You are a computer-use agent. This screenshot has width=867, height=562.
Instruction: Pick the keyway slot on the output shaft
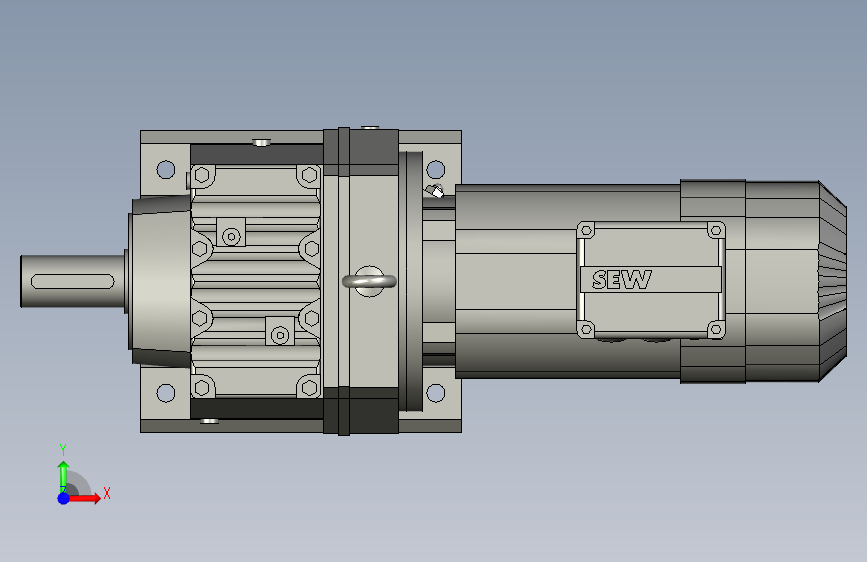(x=72, y=282)
